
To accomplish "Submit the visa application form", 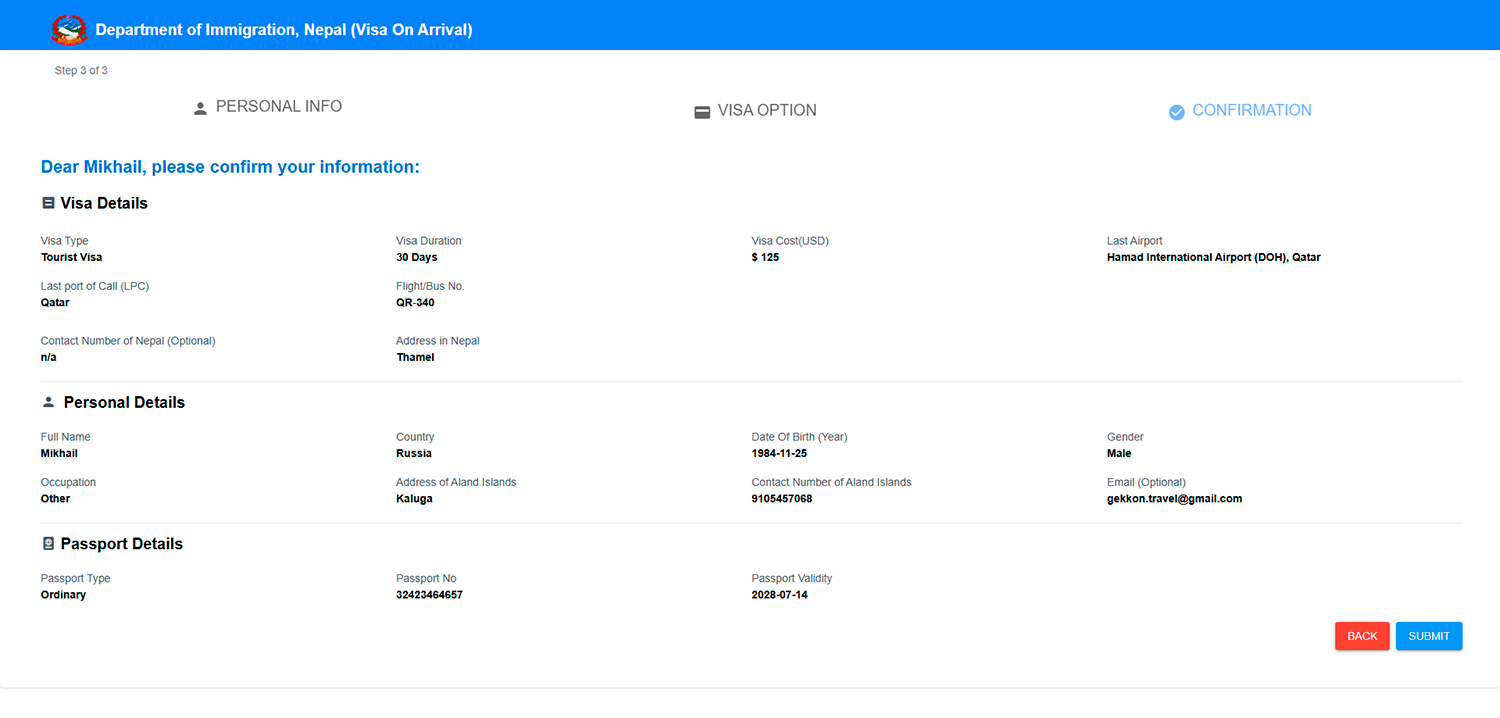I will pos(1428,636).
